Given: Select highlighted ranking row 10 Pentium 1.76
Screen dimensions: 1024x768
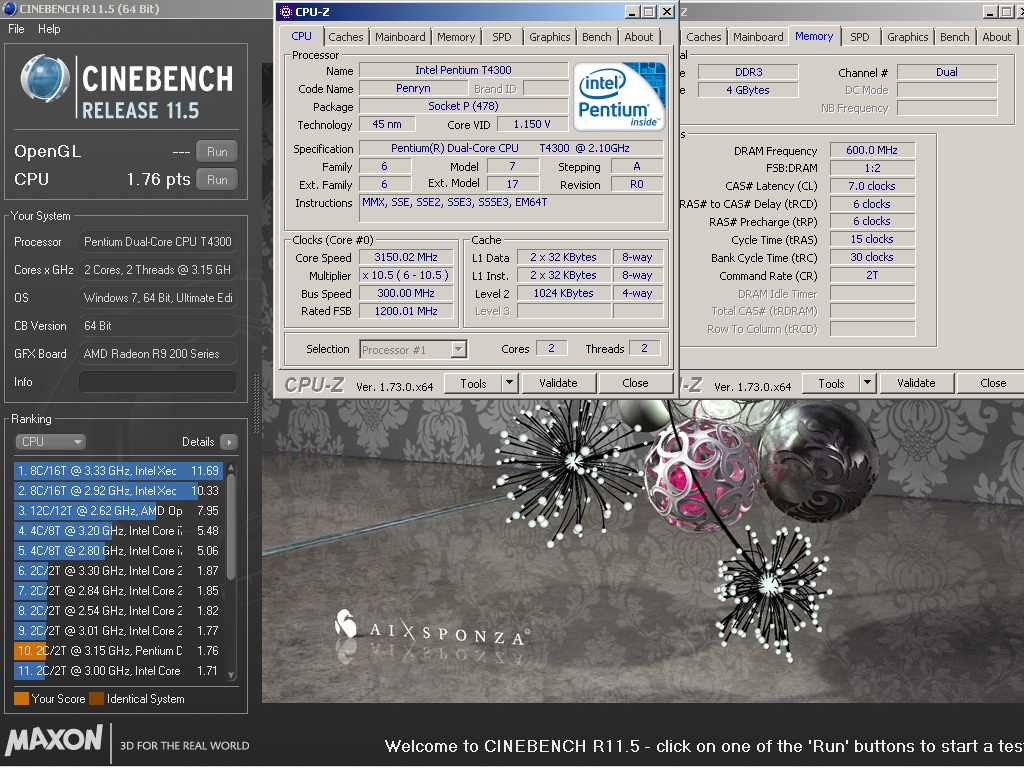Looking at the screenshot, I should [118, 651].
